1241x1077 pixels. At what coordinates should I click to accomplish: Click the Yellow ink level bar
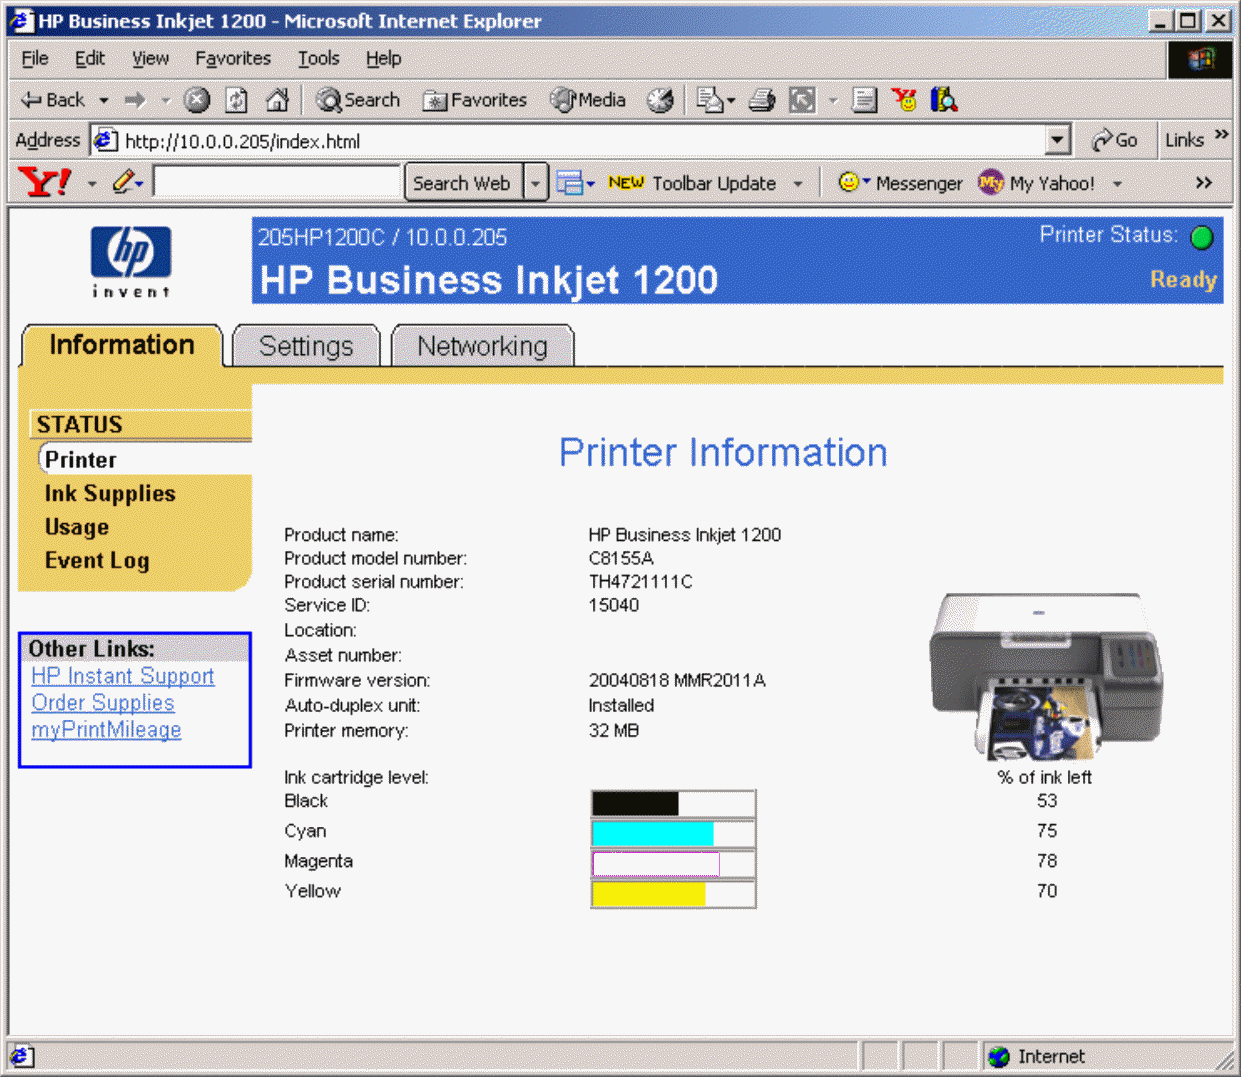[673, 893]
